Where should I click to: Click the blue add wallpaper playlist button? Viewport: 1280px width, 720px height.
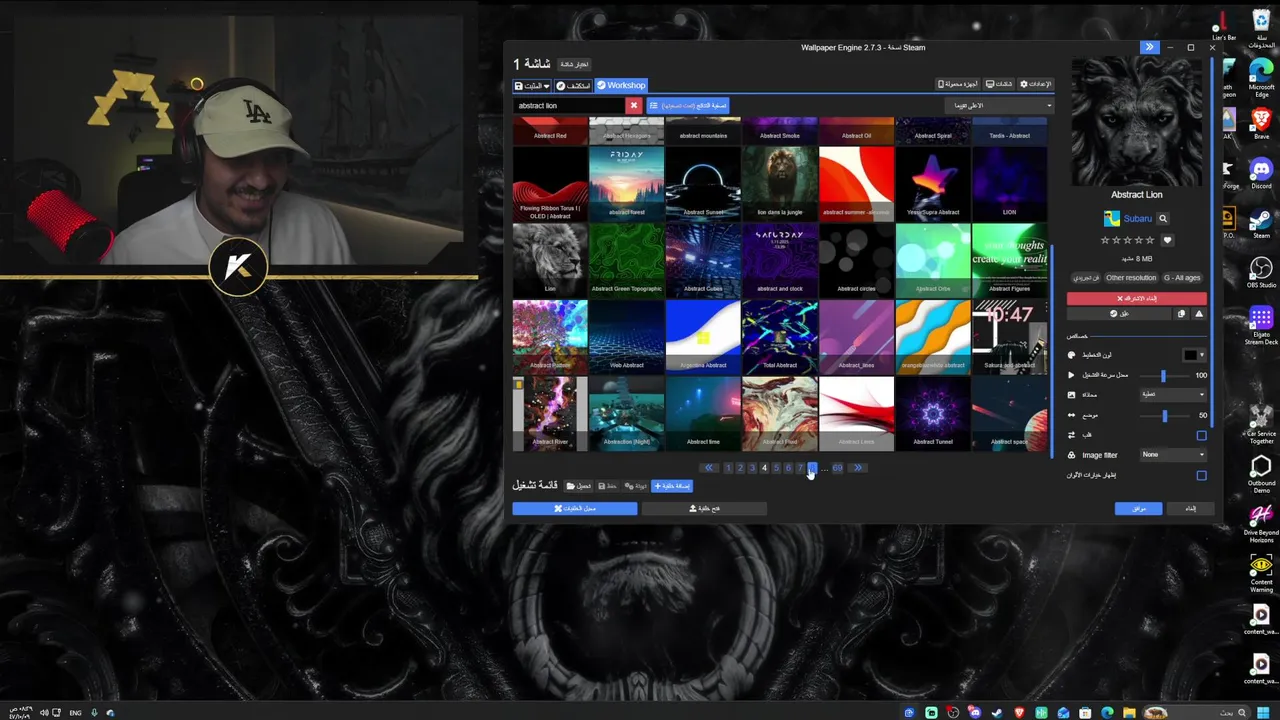[672, 486]
